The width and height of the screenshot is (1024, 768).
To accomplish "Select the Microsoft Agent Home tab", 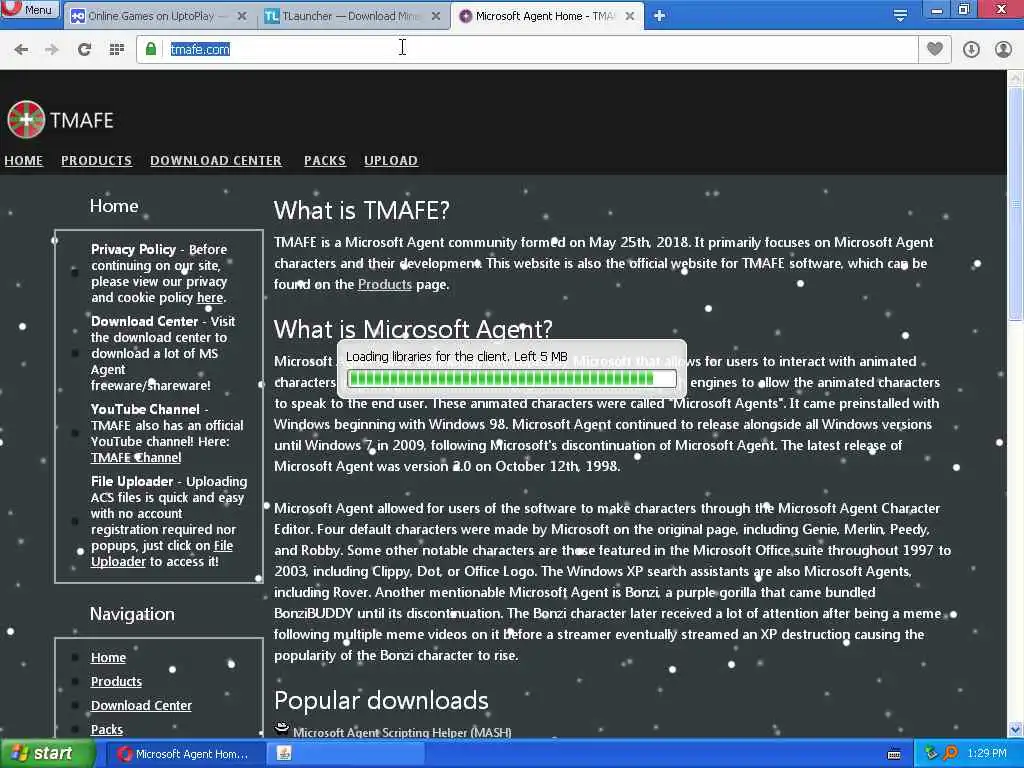I will coord(546,16).
